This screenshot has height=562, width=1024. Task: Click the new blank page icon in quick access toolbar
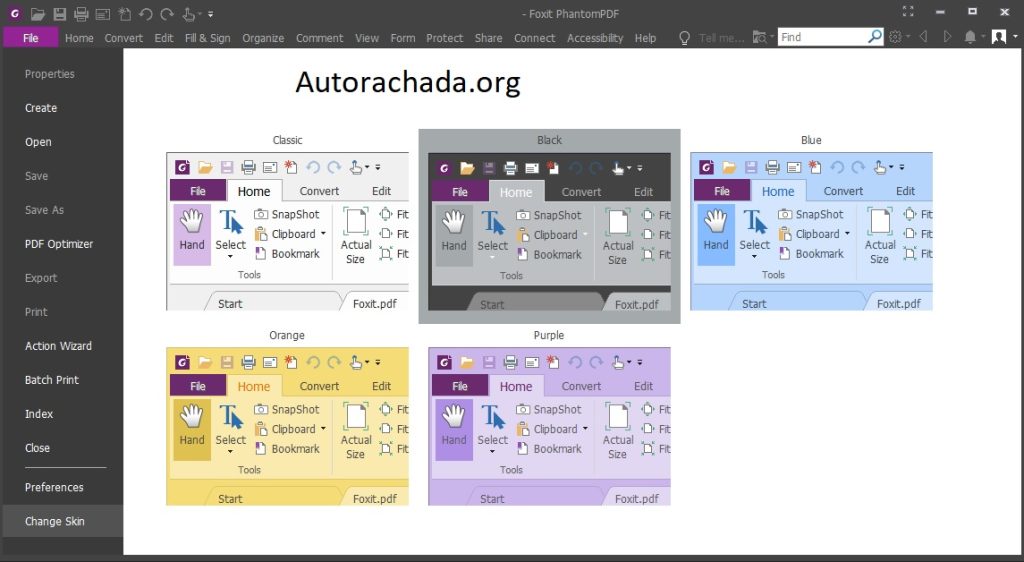click(x=125, y=14)
